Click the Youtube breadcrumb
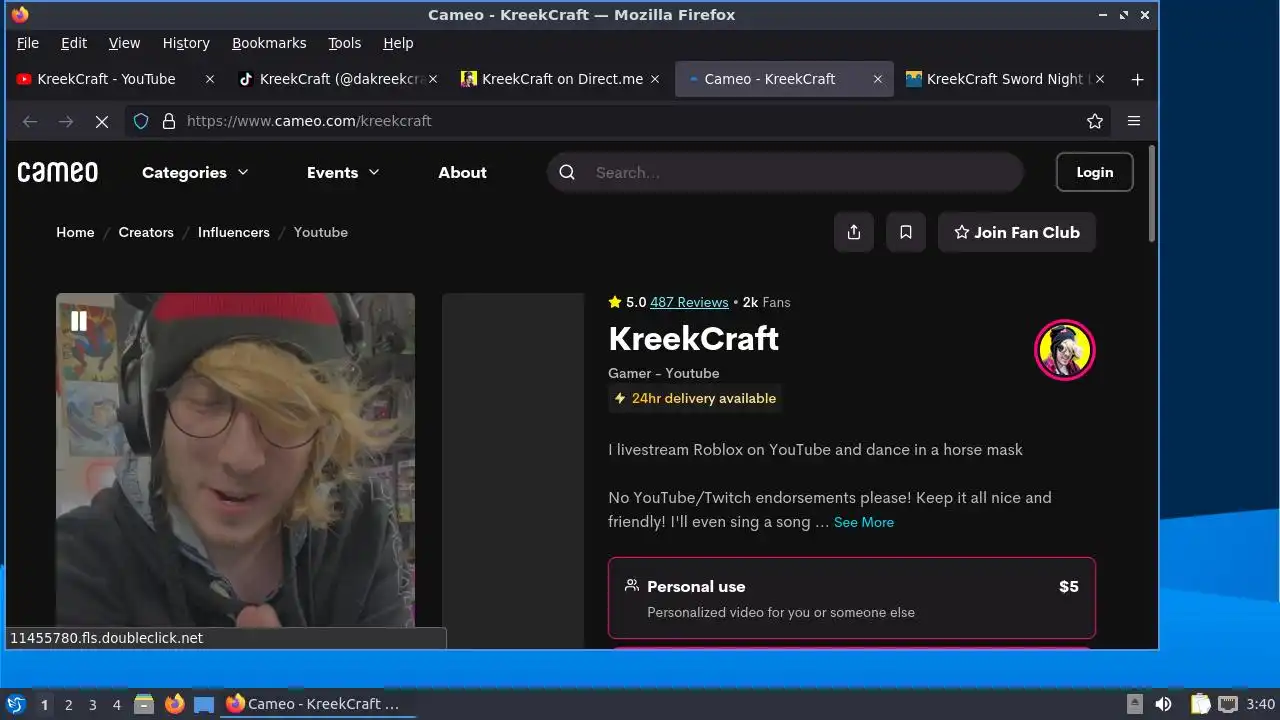 (321, 232)
